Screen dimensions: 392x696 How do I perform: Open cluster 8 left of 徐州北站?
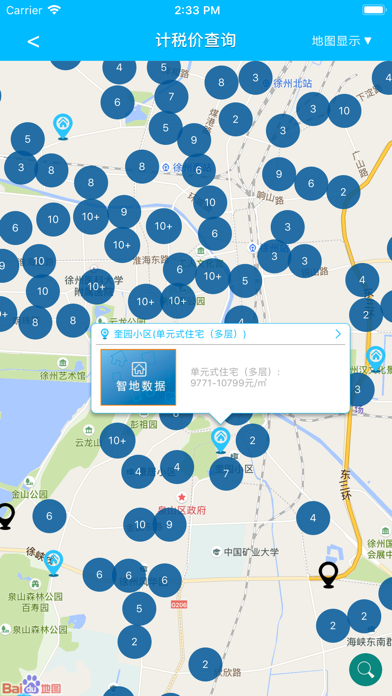click(x=221, y=82)
